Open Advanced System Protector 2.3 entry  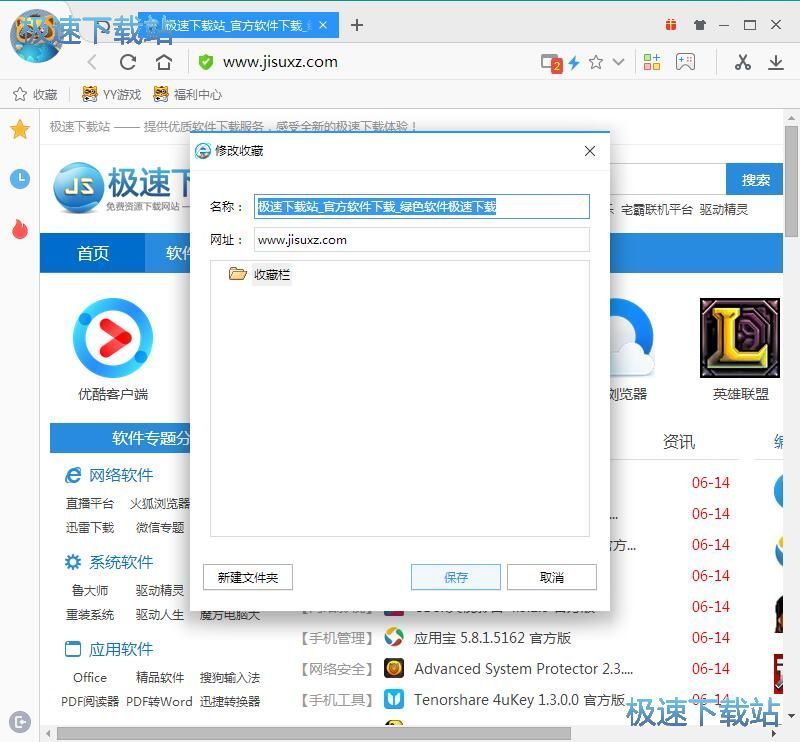pos(523,669)
